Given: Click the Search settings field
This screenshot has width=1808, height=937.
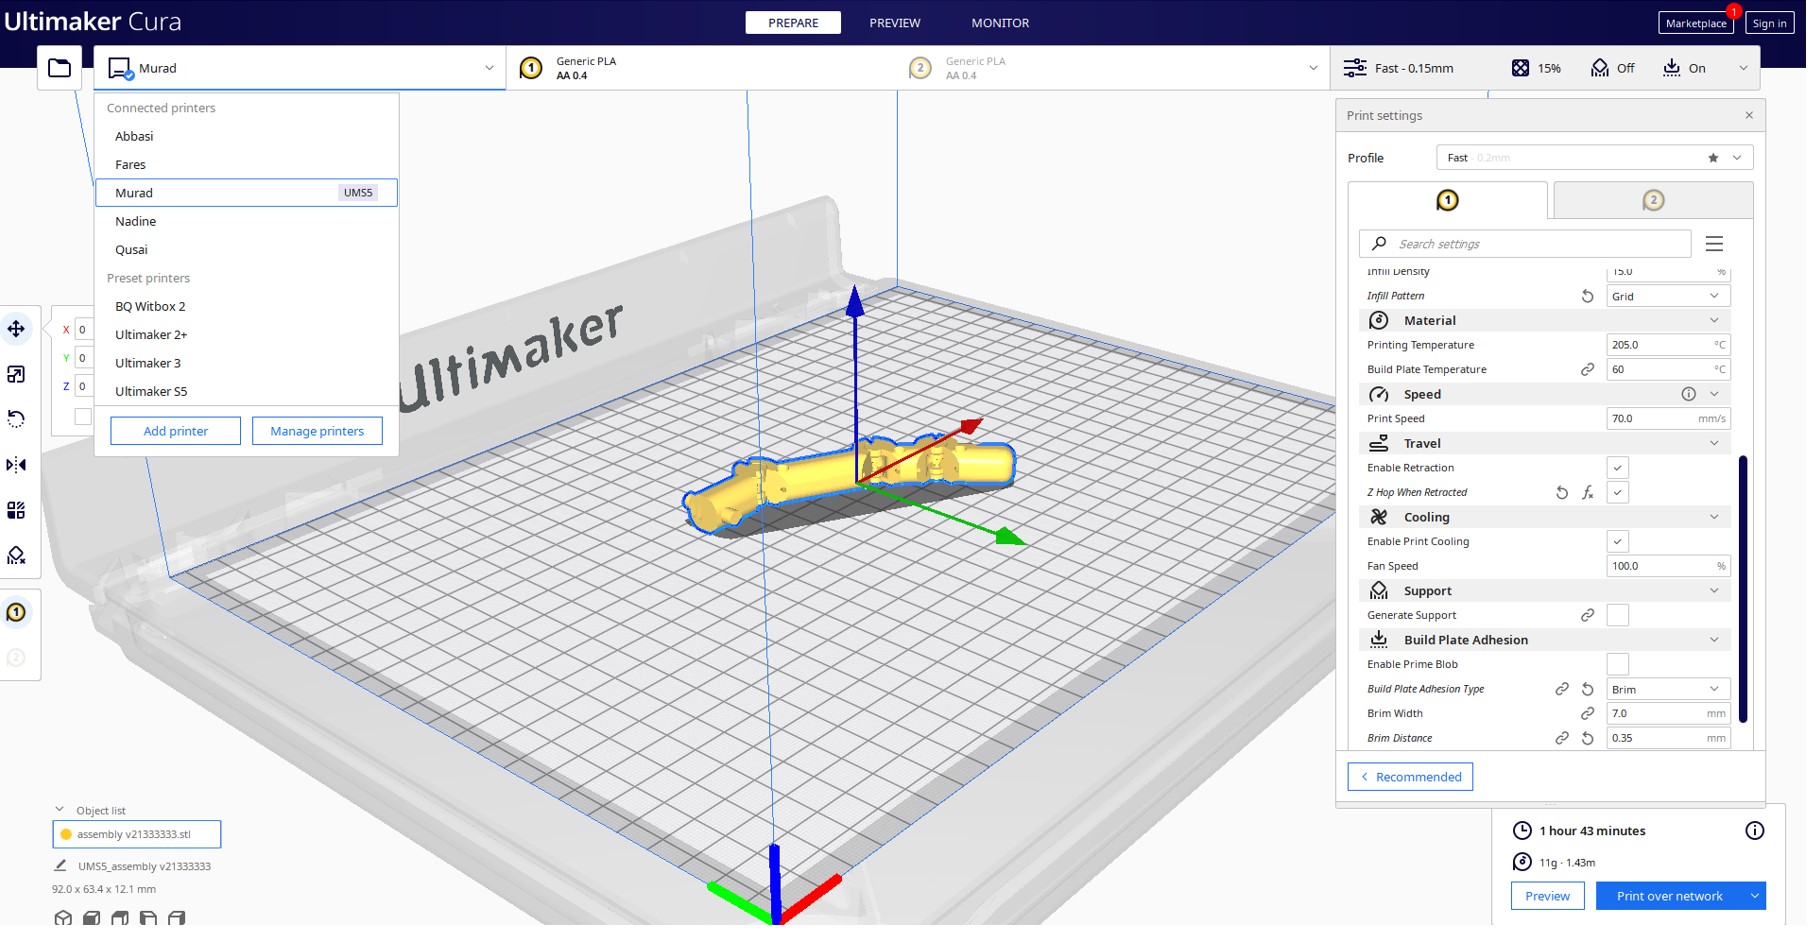Looking at the screenshot, I should [x=1526, y=244].
